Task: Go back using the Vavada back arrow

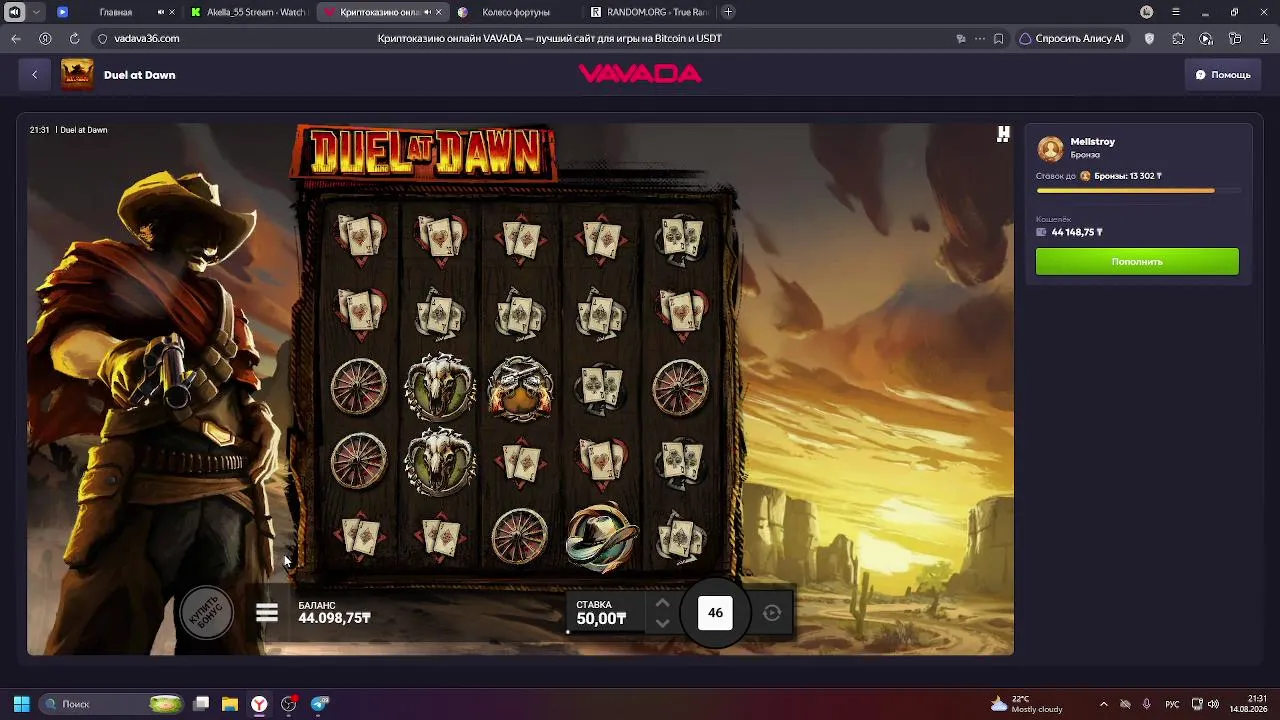Action: click(x=34, y=75)
